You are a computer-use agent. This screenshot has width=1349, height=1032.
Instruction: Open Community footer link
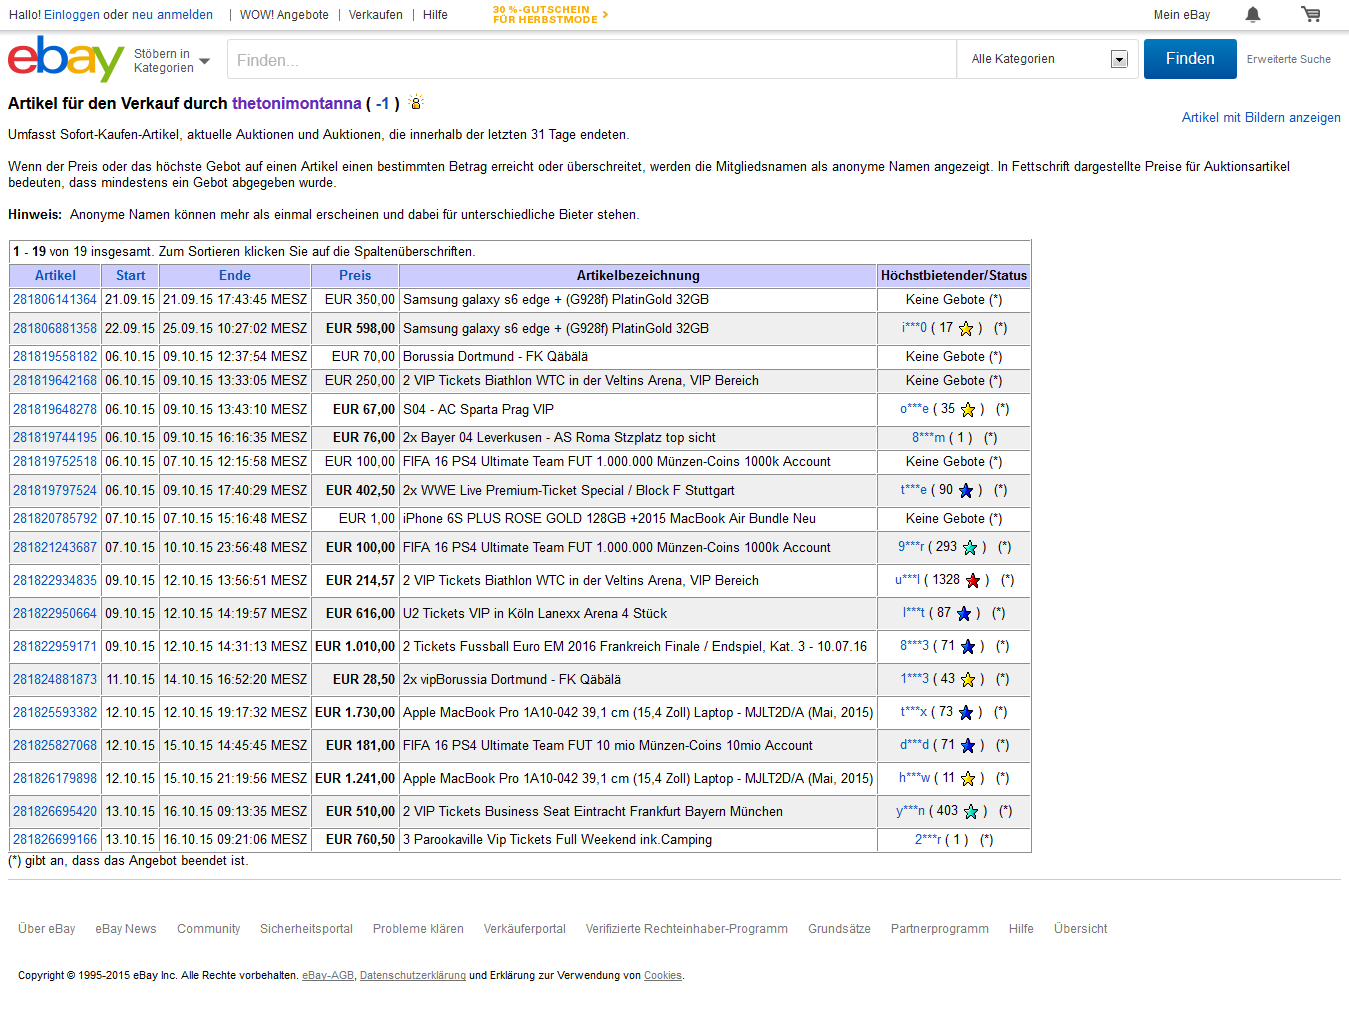(x=209, y=929)
